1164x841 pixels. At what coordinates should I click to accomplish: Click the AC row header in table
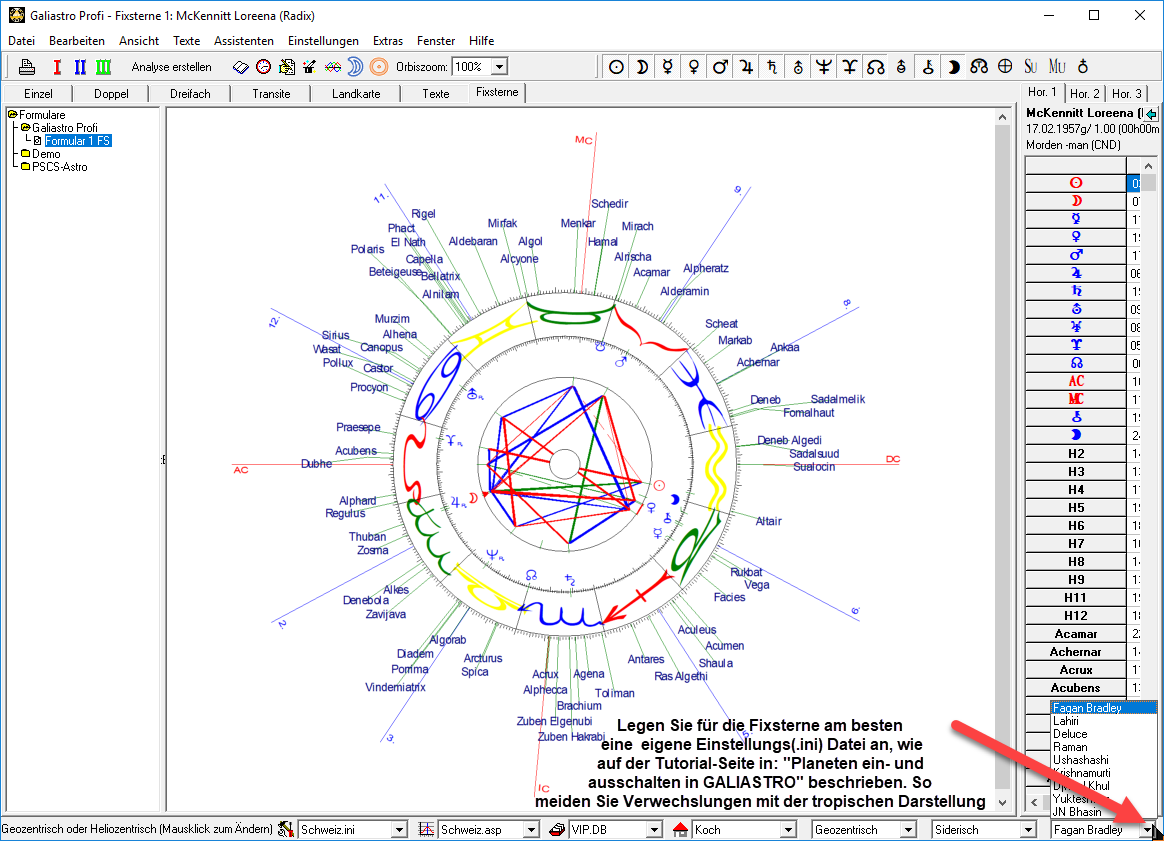point(1076,381)
